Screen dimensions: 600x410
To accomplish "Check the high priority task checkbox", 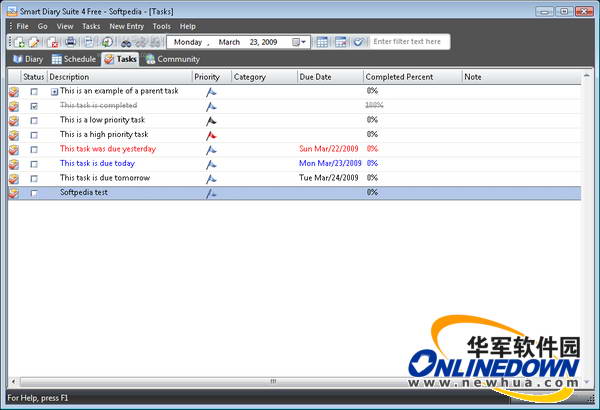I will [x=34, y=135].
